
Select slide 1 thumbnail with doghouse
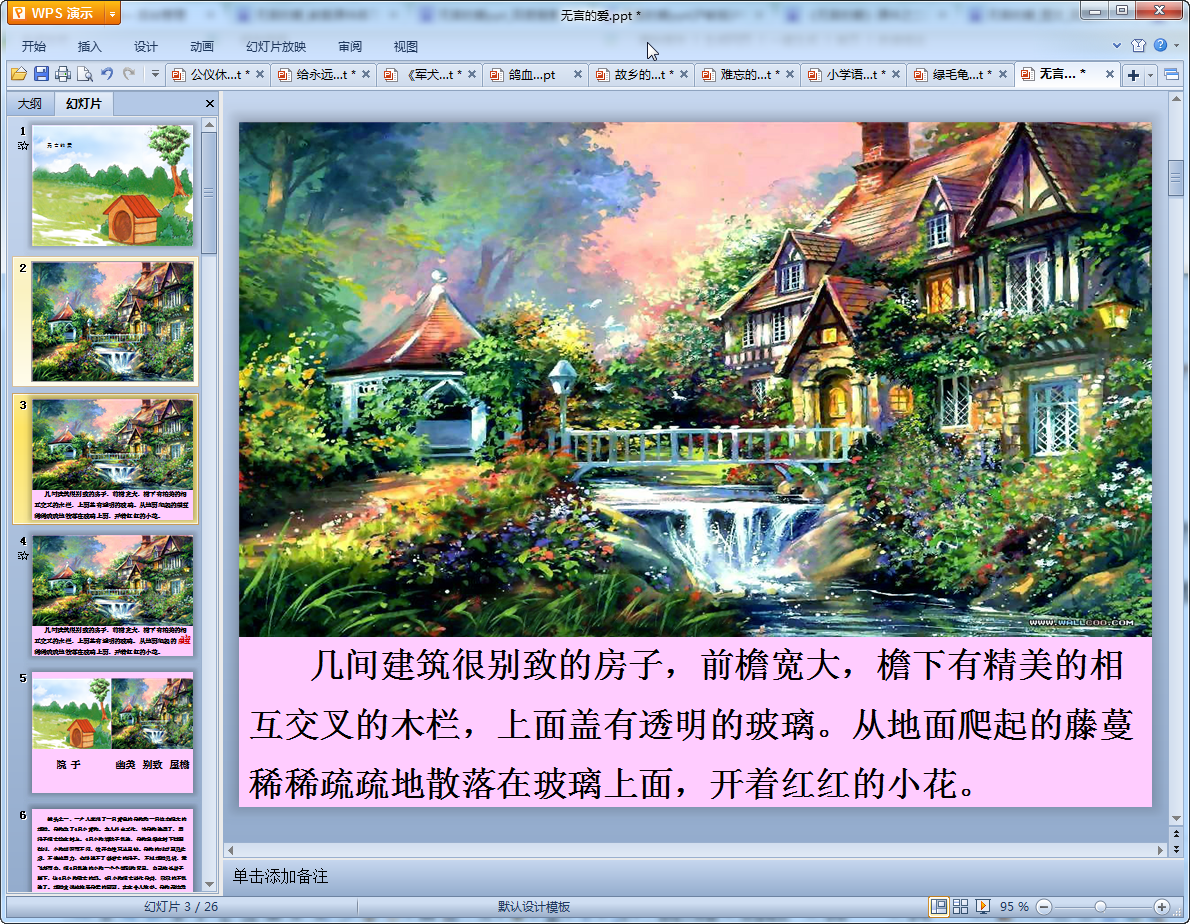pyautogui.click(x=112, y=185)
